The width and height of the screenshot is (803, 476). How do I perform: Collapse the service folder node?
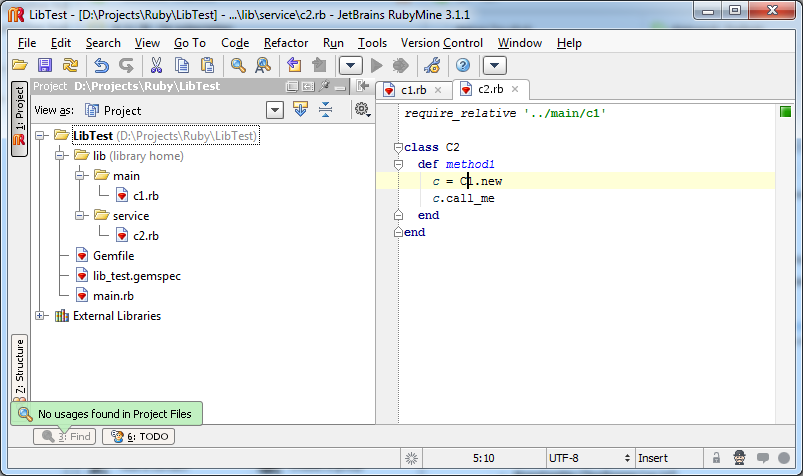[x=79, y=215]
